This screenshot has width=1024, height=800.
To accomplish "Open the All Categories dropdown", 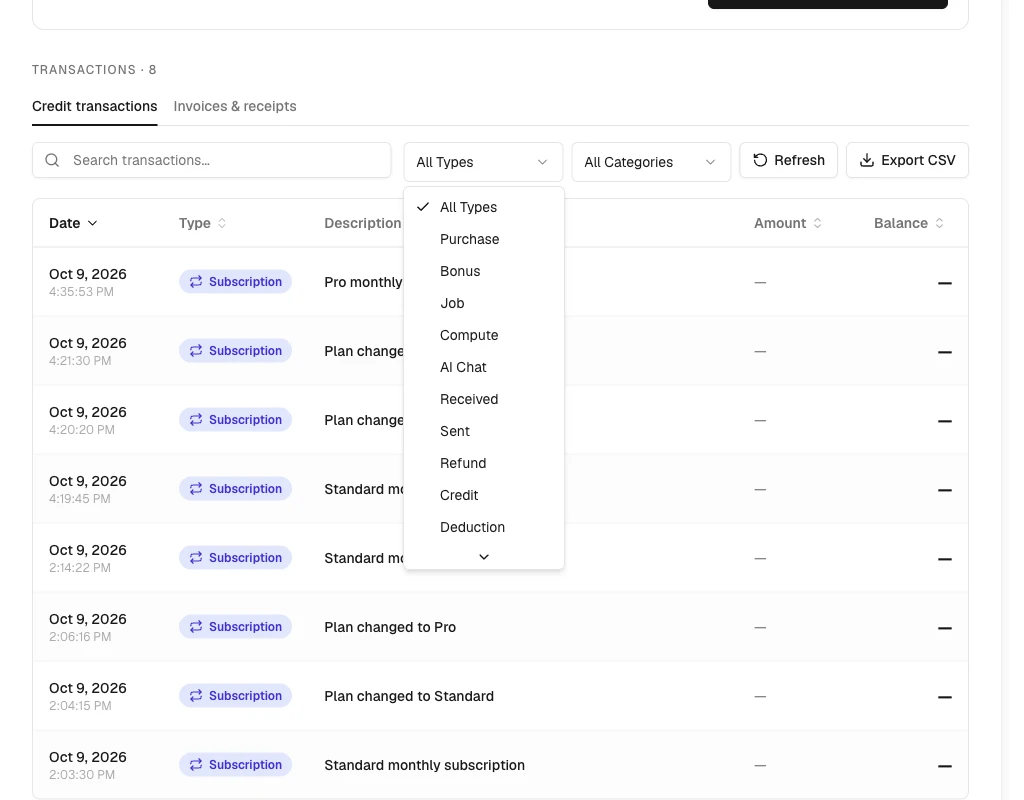I will (x=651, y=162).
